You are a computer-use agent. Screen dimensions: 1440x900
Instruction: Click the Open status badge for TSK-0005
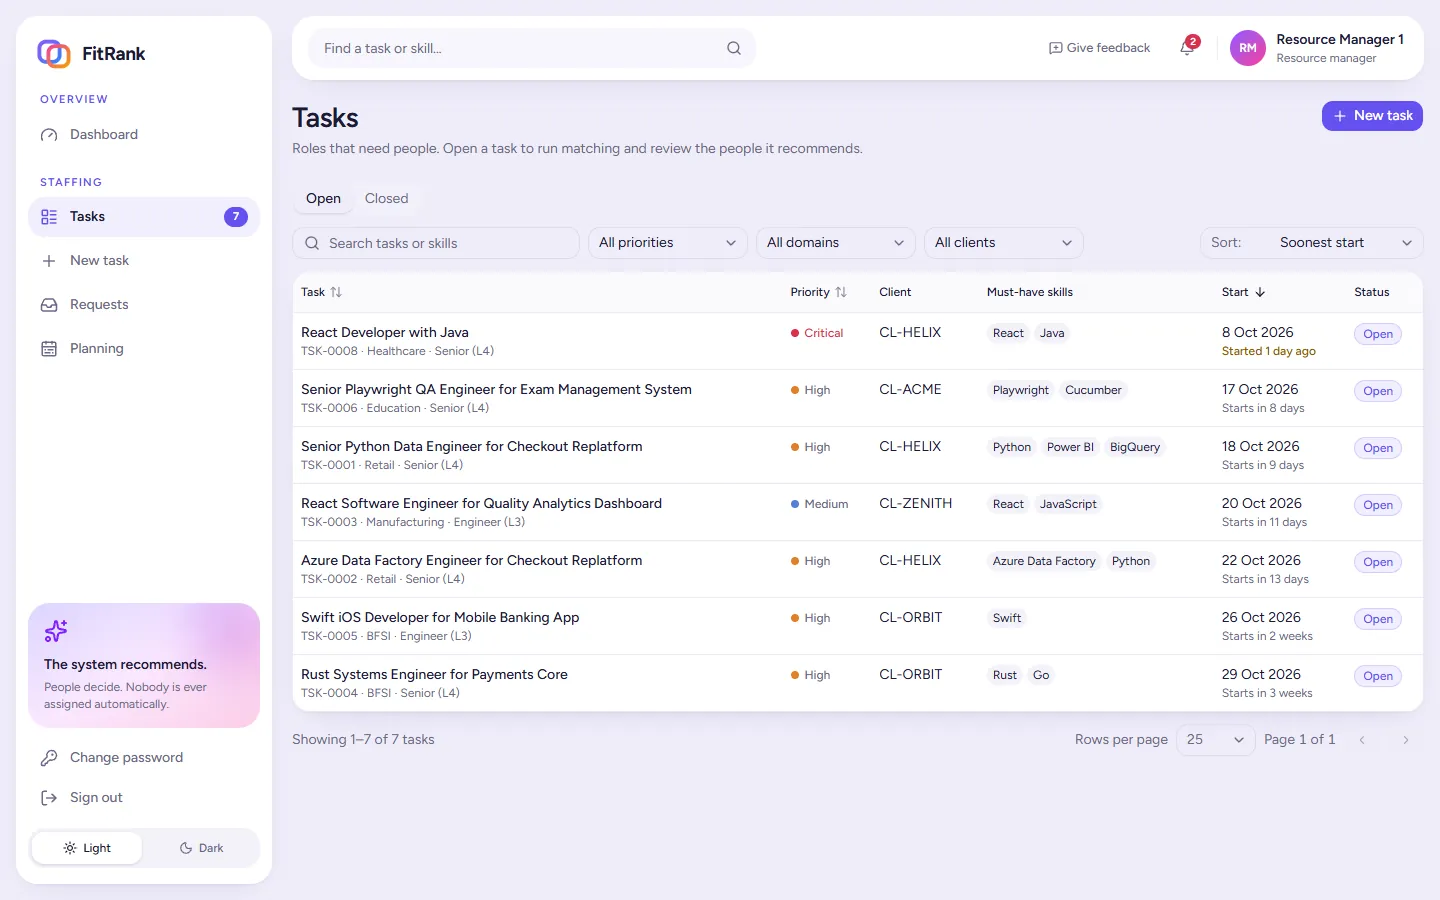(1378, 619)
